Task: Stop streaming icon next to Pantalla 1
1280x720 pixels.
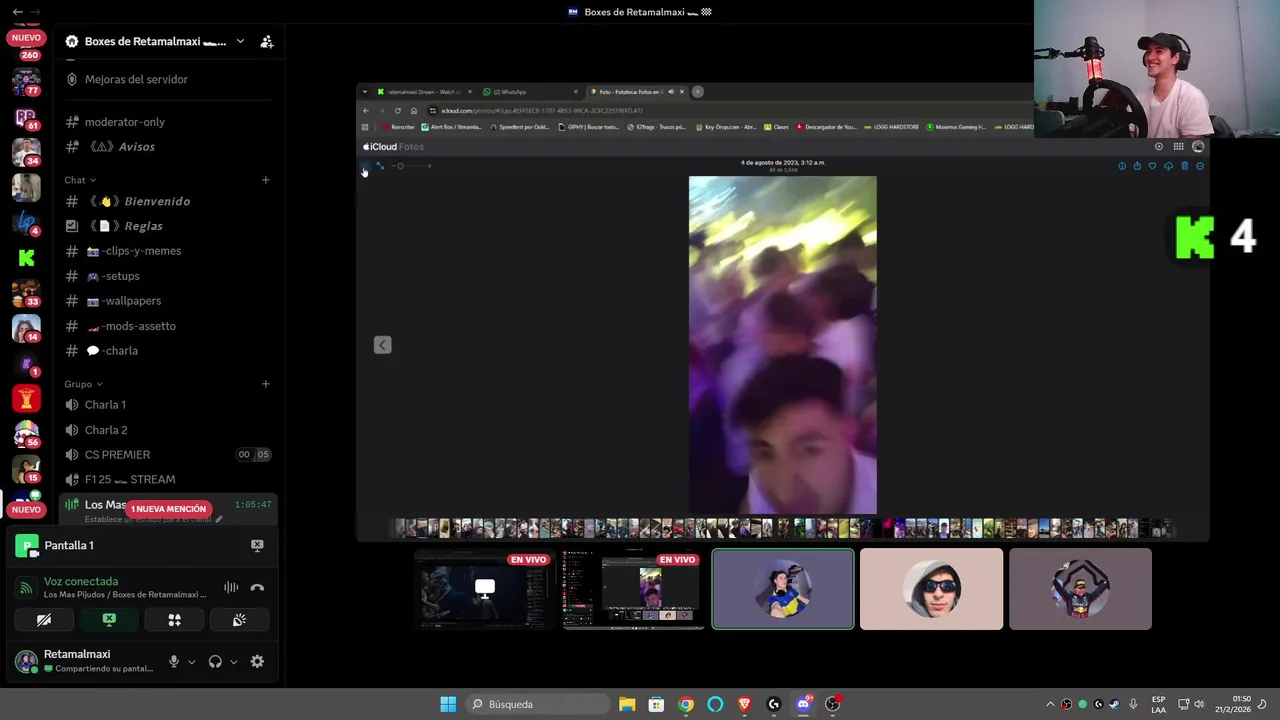Action: 257,545
